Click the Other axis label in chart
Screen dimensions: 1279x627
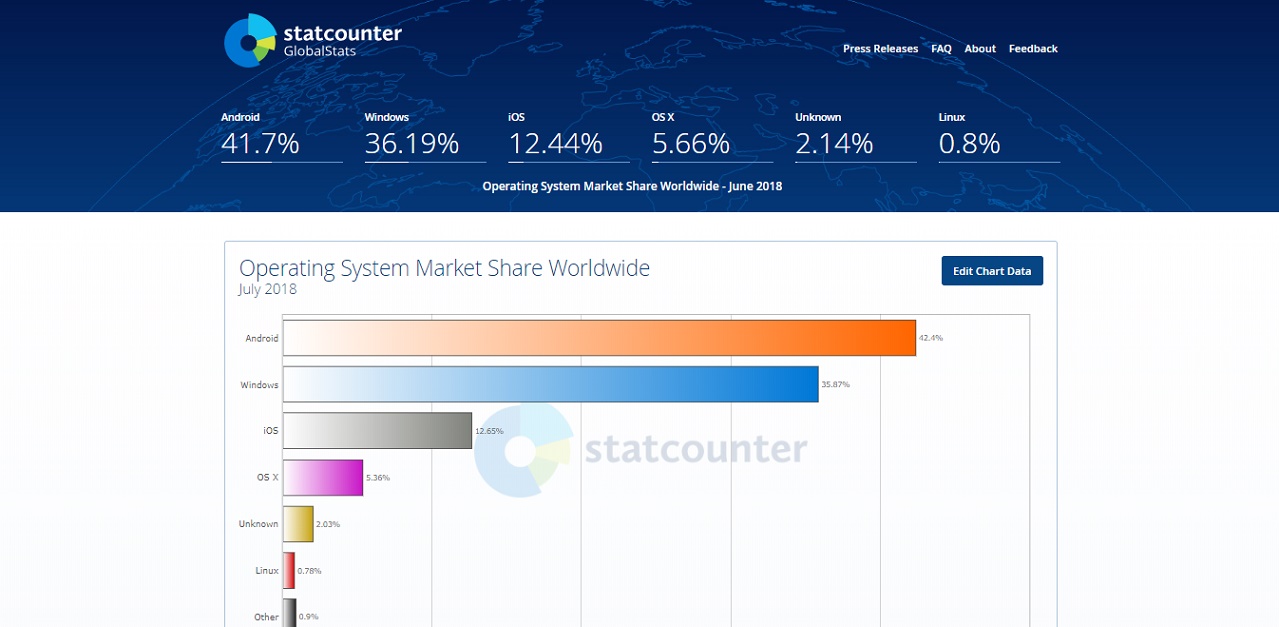pyautogui.click(x=267, y=617)
